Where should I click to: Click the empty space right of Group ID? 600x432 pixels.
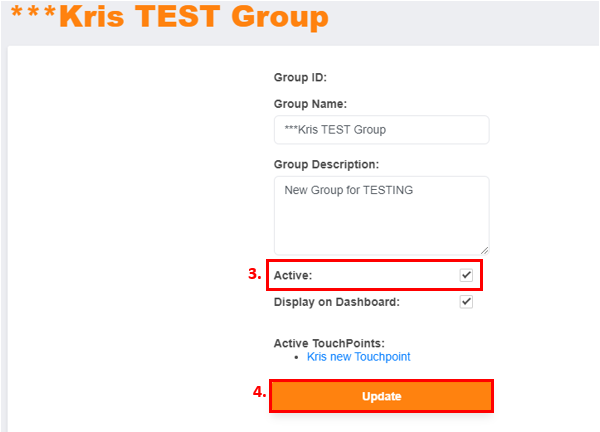[420, 77]
